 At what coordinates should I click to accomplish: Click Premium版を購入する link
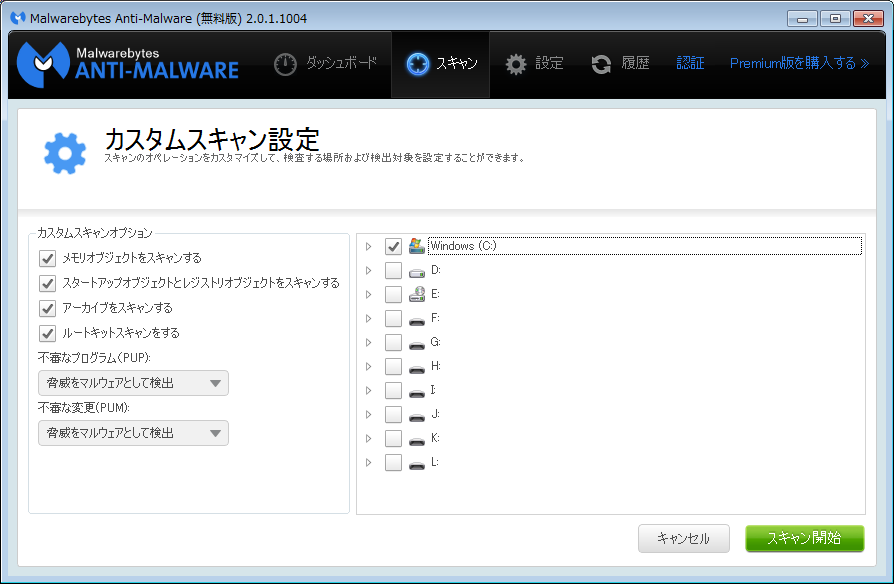click(799, 63)
